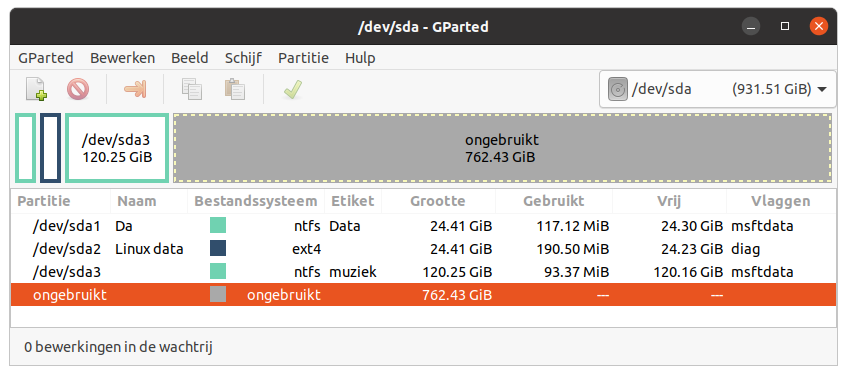This screenshot has height=375, width=847.
Task: Click the hard disk icon in device selector
Action: (x=617, y=89)
